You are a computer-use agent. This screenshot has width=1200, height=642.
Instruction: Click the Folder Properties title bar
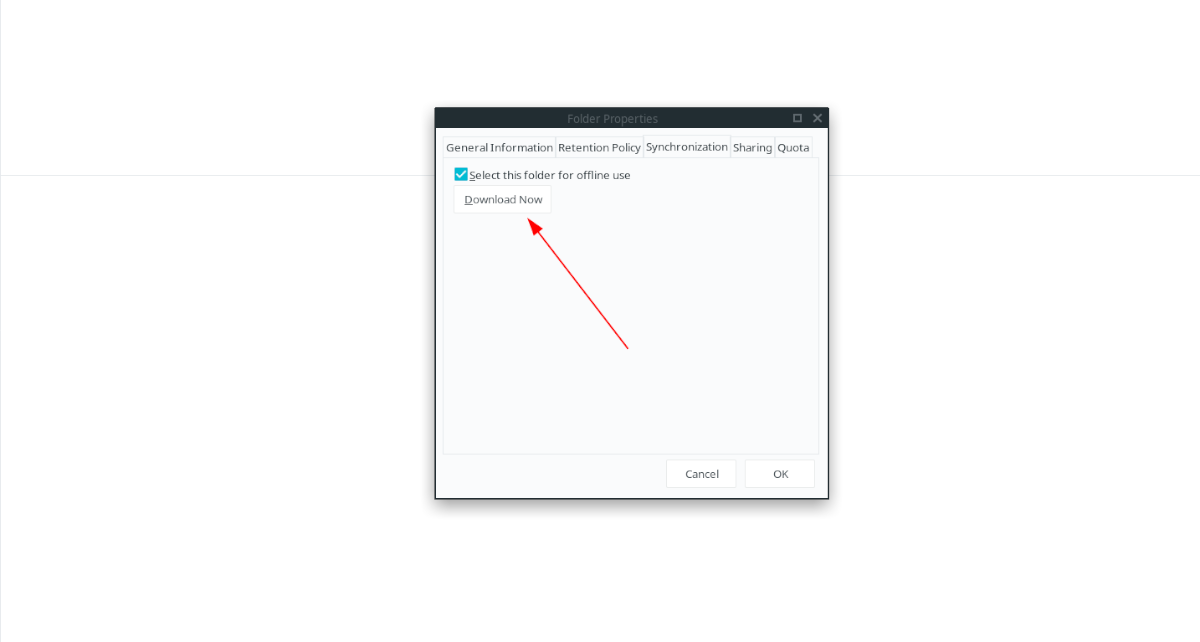click(612, 118)
